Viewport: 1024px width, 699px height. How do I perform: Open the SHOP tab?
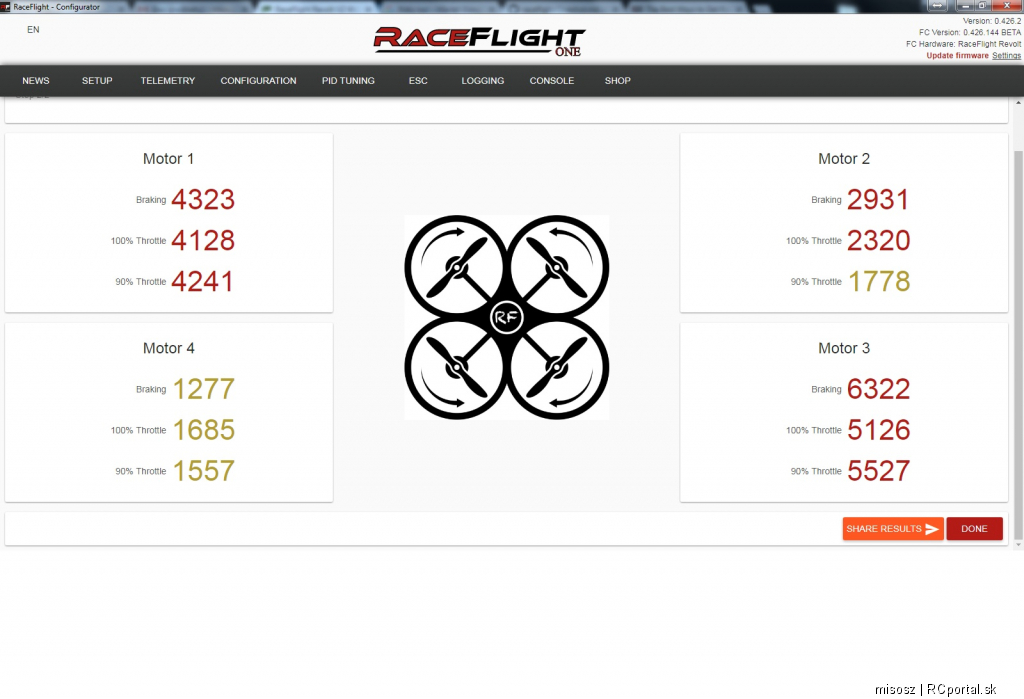click(617, 81)
